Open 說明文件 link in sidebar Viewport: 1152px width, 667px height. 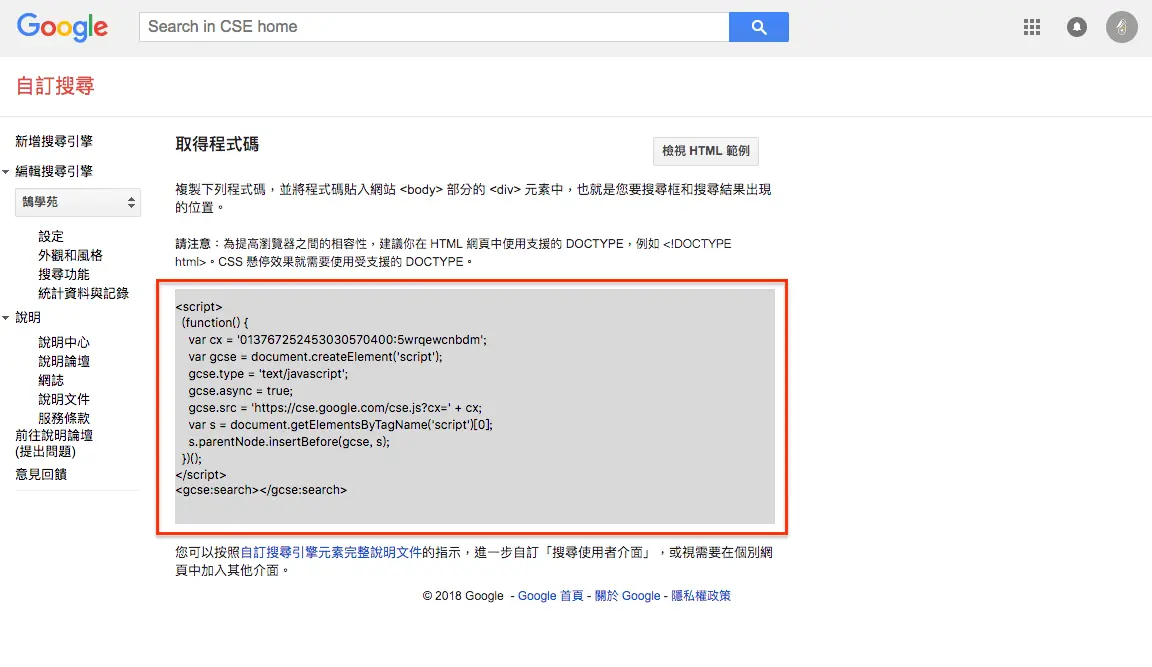click(63, 400)
